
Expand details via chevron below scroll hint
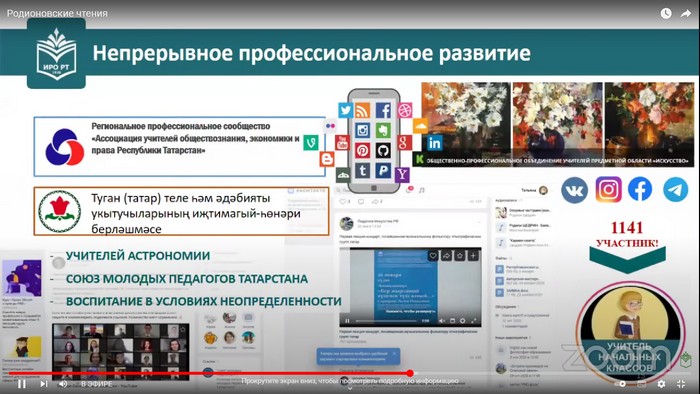coord(350,389)
